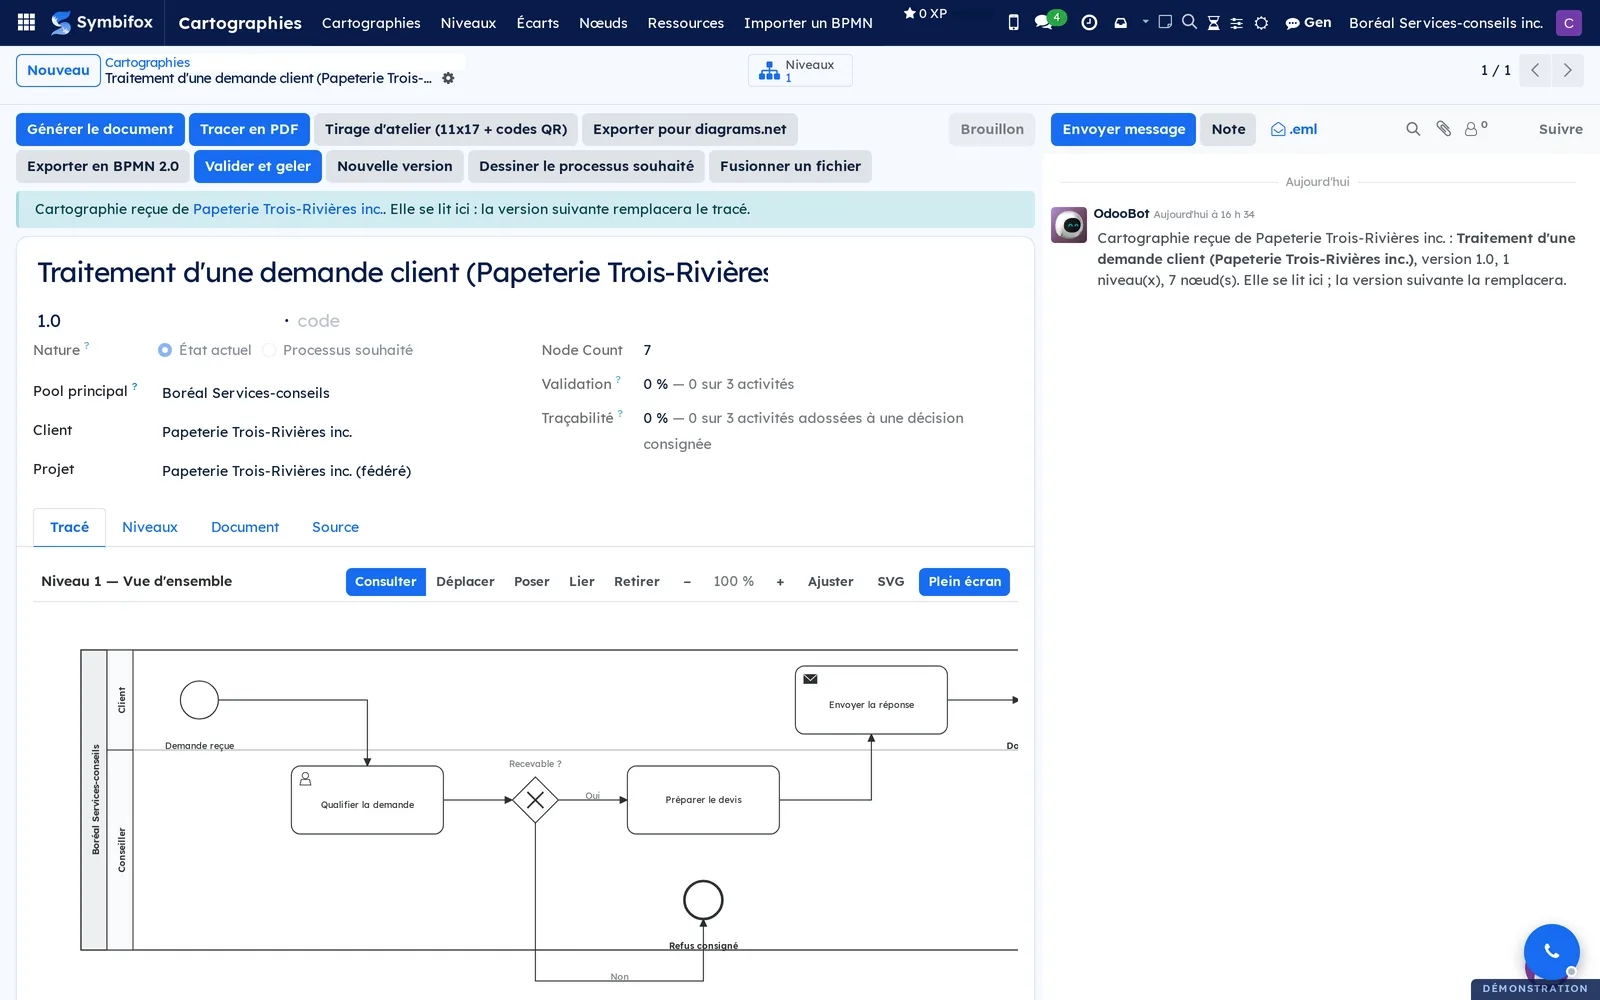Viewport: 1600px width, 1000px height.
Task: Search chatter messages magnifier icon
Action: pos(1413,129)
